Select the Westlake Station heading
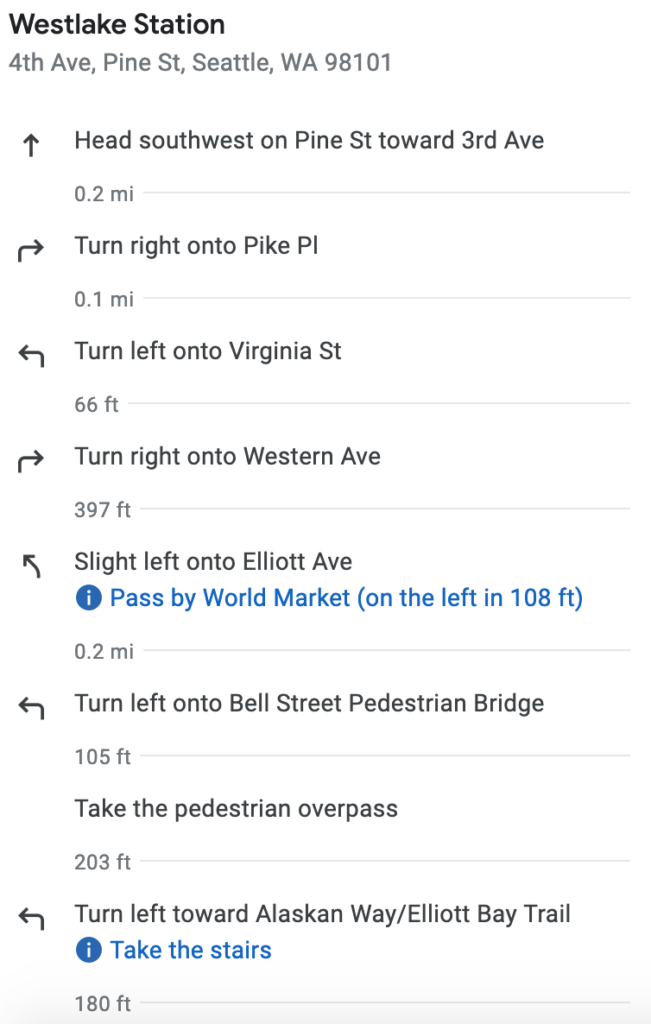Screen dimensions: 651x1024 [x=117, y=24]
